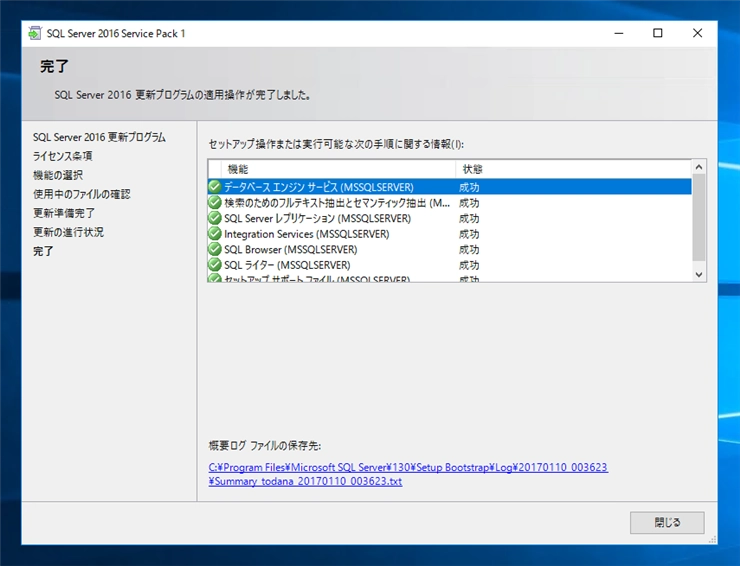Screen dimensions: 740x566
Task: Click the 更新の進行状況 step in sidebar
Action: [x=68, y=232]
